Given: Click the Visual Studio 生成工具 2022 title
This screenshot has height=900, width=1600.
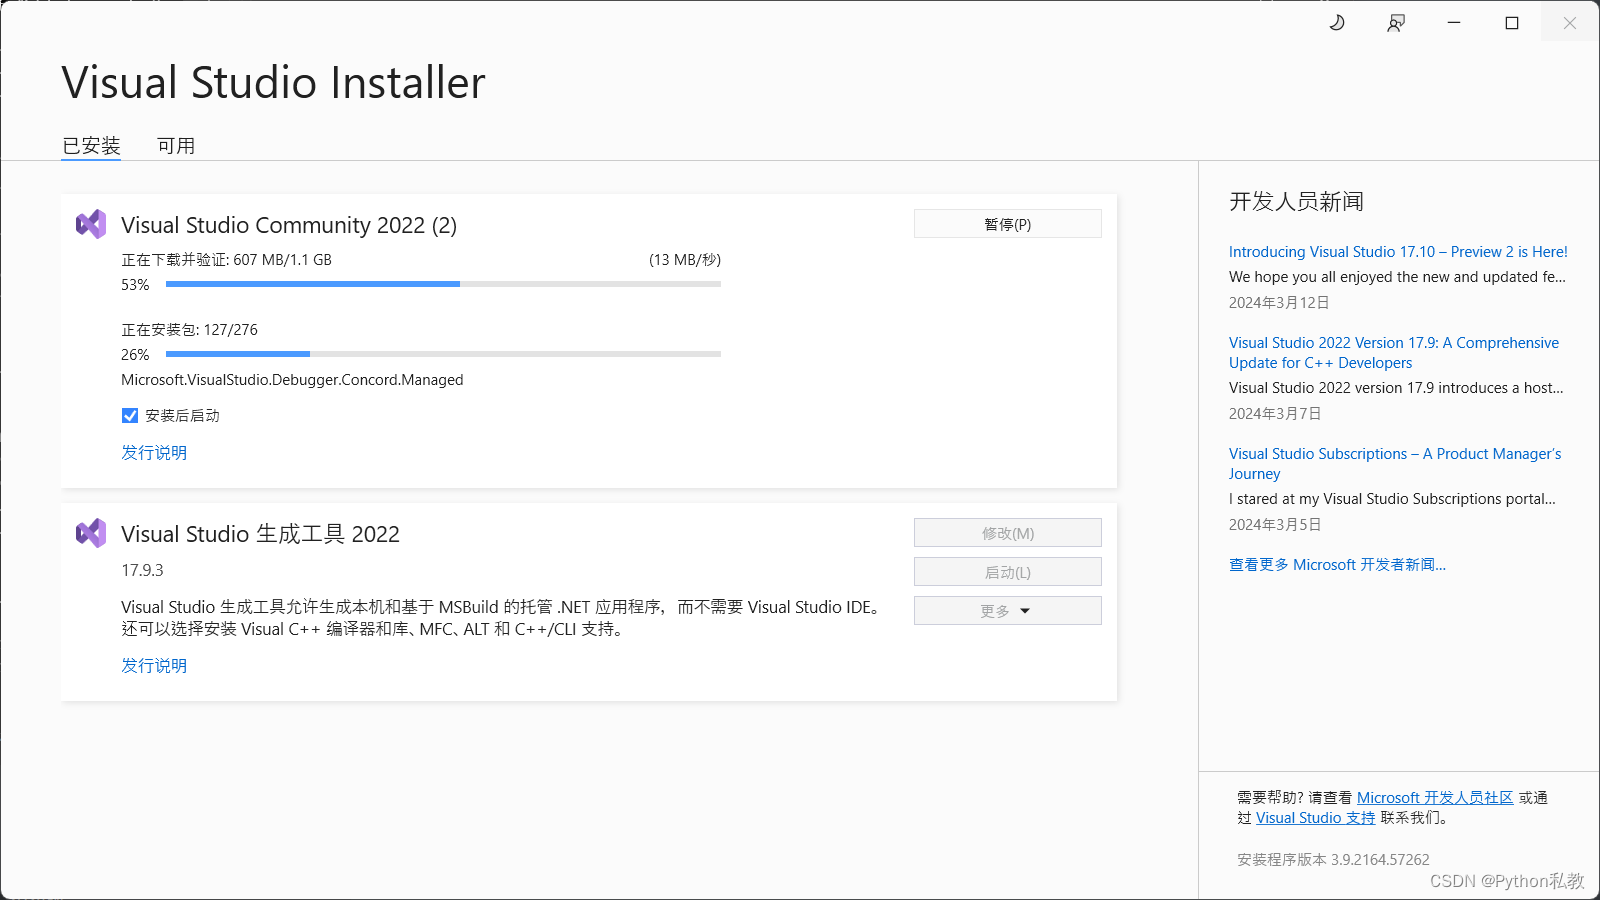Looking at the screenshot, I should (x=260, y=534).
